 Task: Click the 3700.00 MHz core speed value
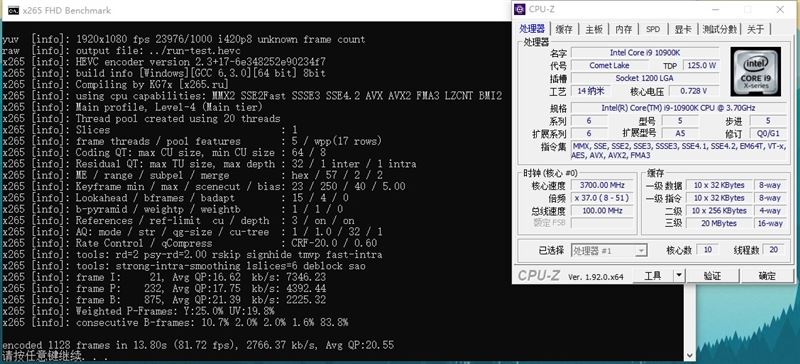[x=602, y=185]
